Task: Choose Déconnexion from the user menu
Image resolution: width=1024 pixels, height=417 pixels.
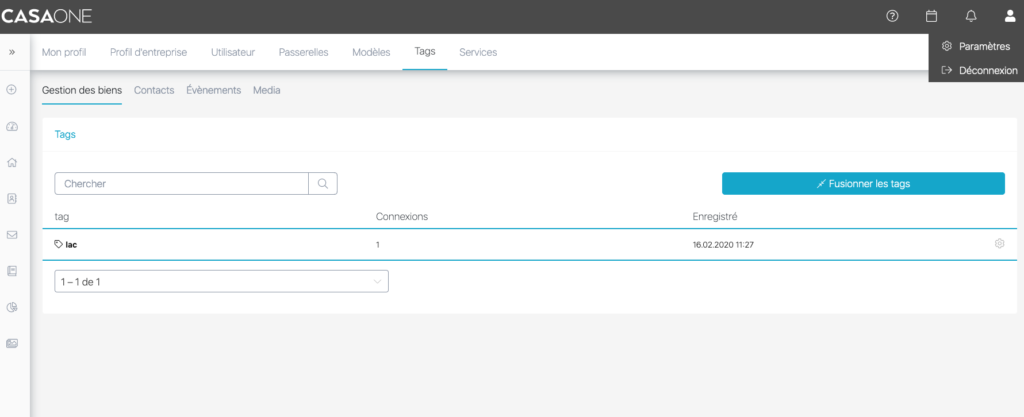Action: point(979,71)
